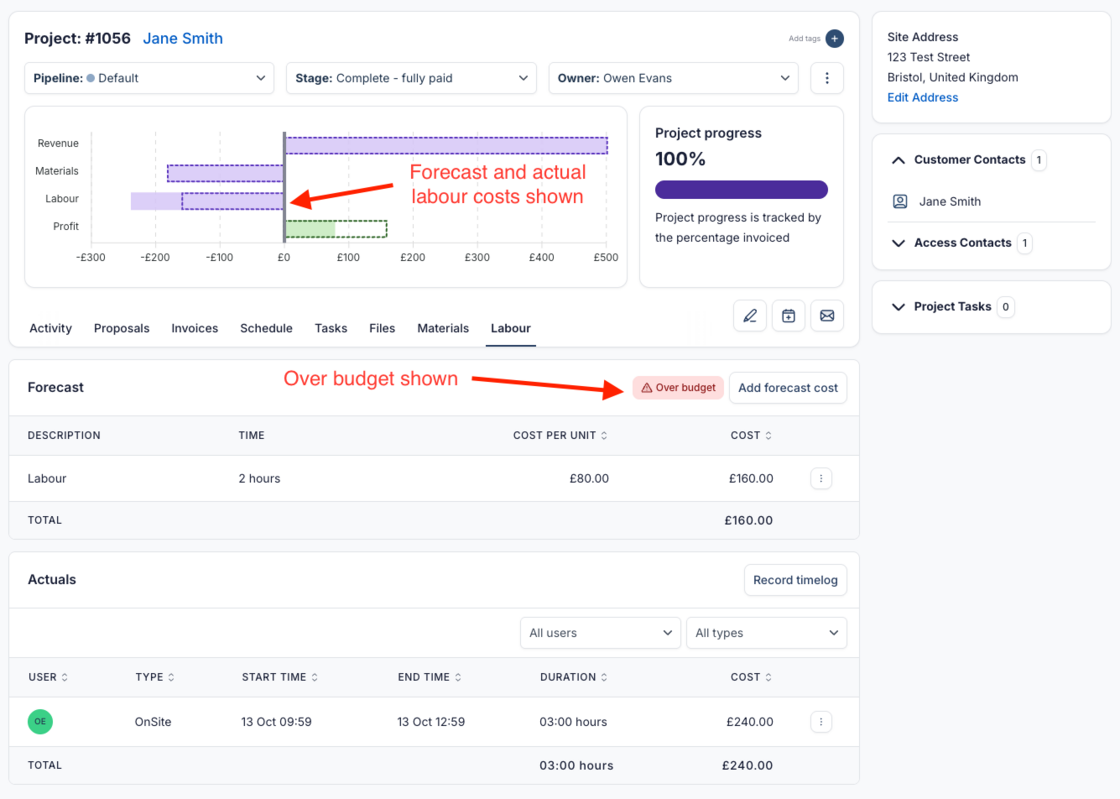This screenshot has height=799, width=1120.
Task: Click the Add forecast cost button
Action: tap(788, 388)
